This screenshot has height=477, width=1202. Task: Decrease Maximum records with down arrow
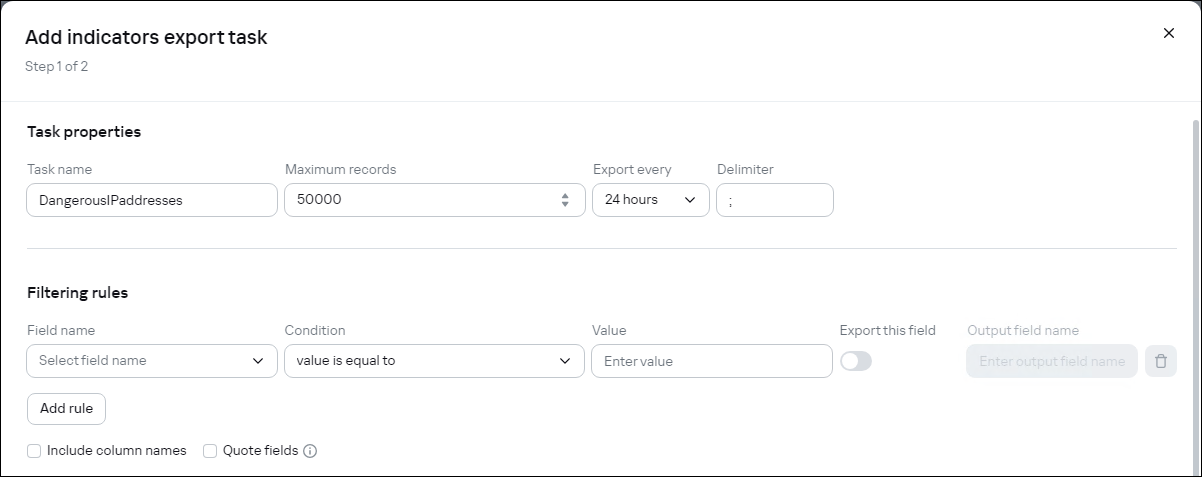[565, 205]
